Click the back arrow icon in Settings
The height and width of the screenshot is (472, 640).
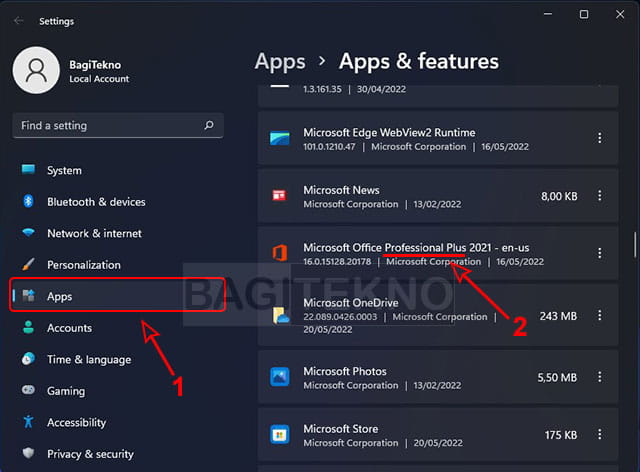(18, 21)
